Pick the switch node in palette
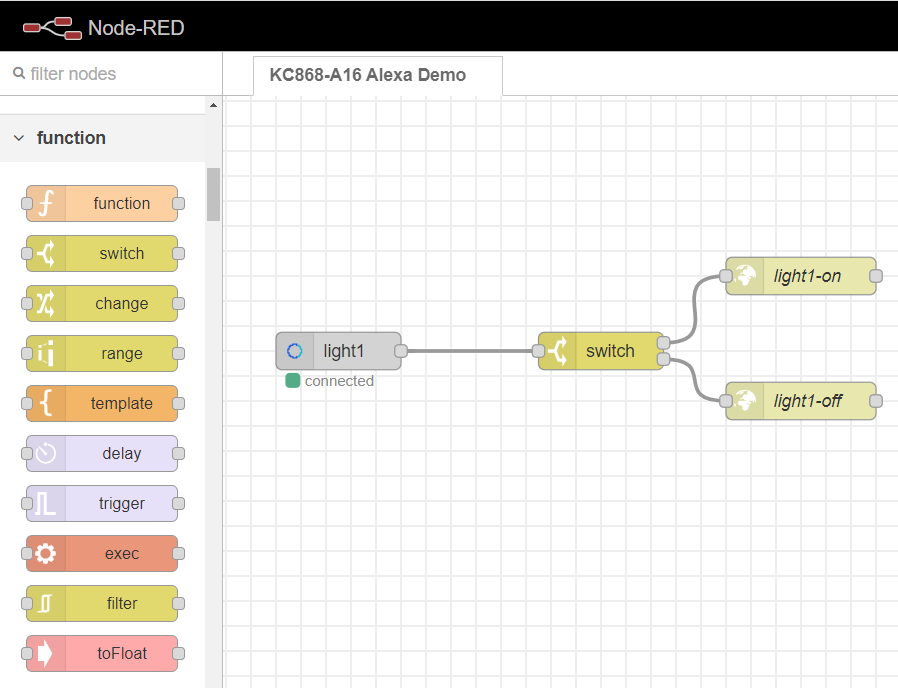 [x=102, y=253]
